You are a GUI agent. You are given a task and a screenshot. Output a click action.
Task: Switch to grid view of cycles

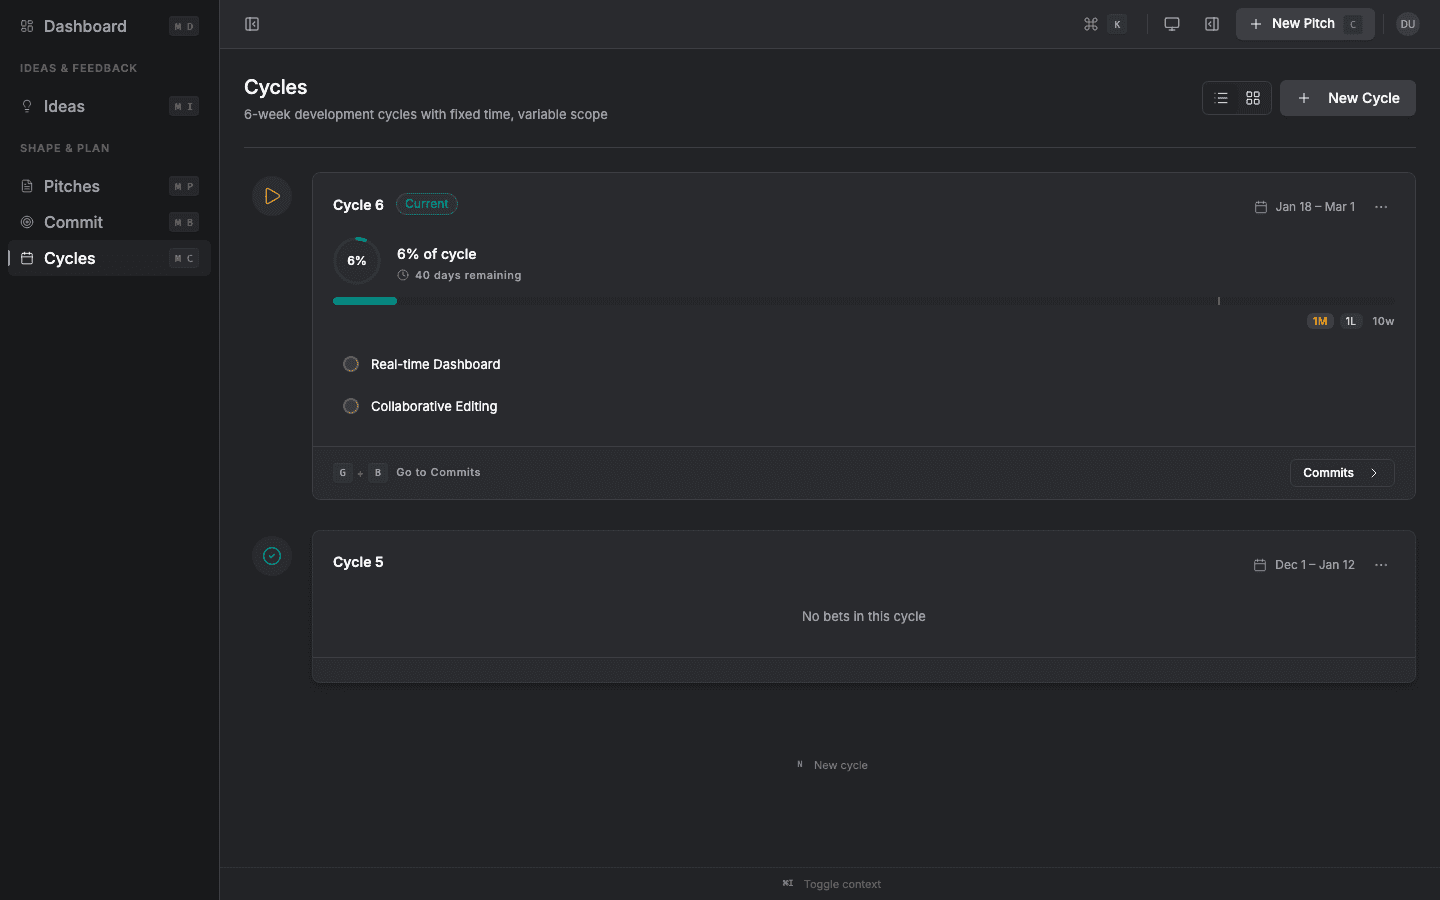click(1253, 98)
